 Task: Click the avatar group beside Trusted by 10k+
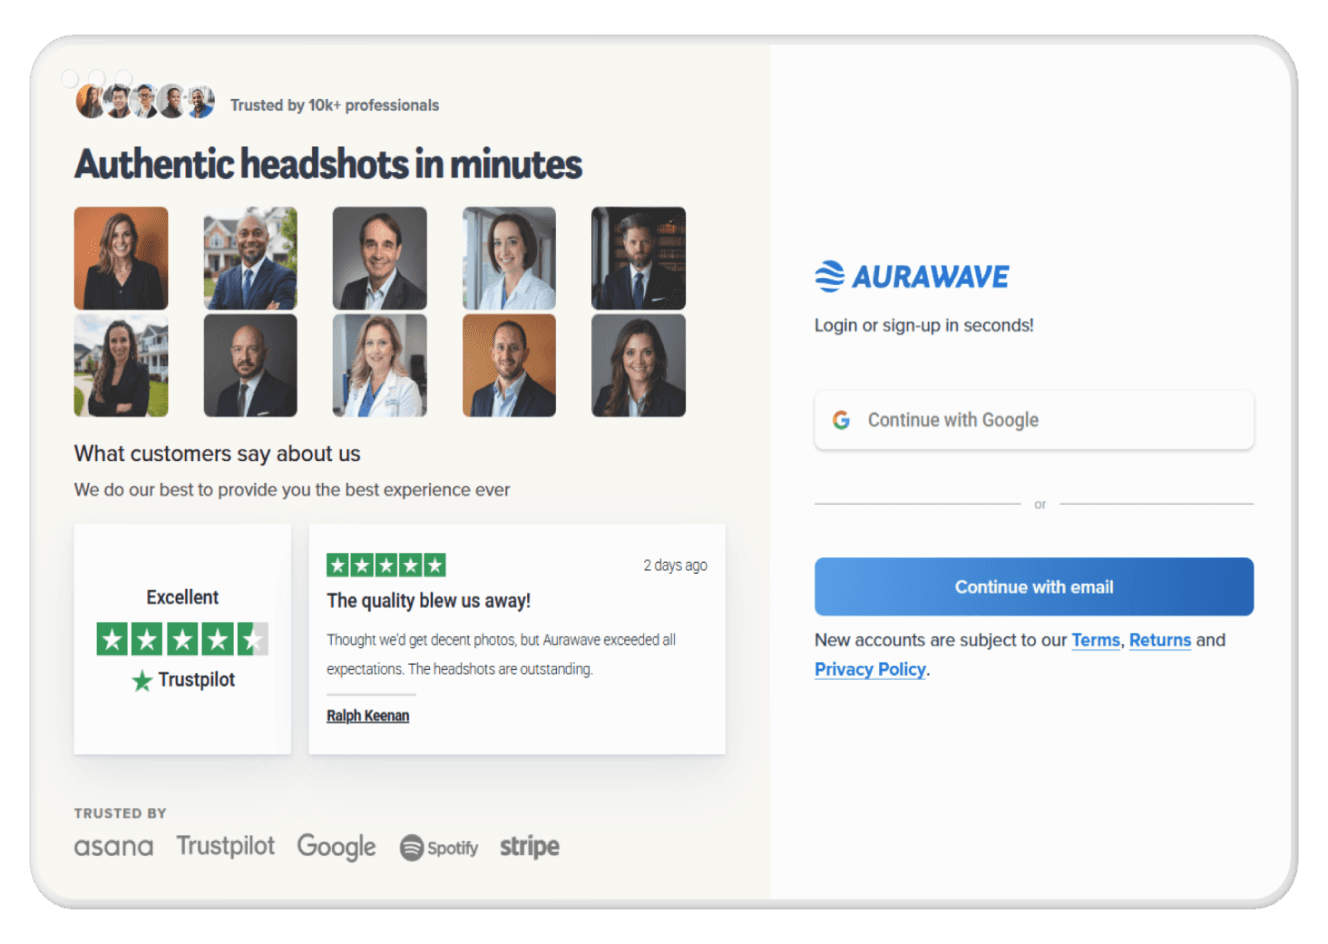tap(145, 101)
